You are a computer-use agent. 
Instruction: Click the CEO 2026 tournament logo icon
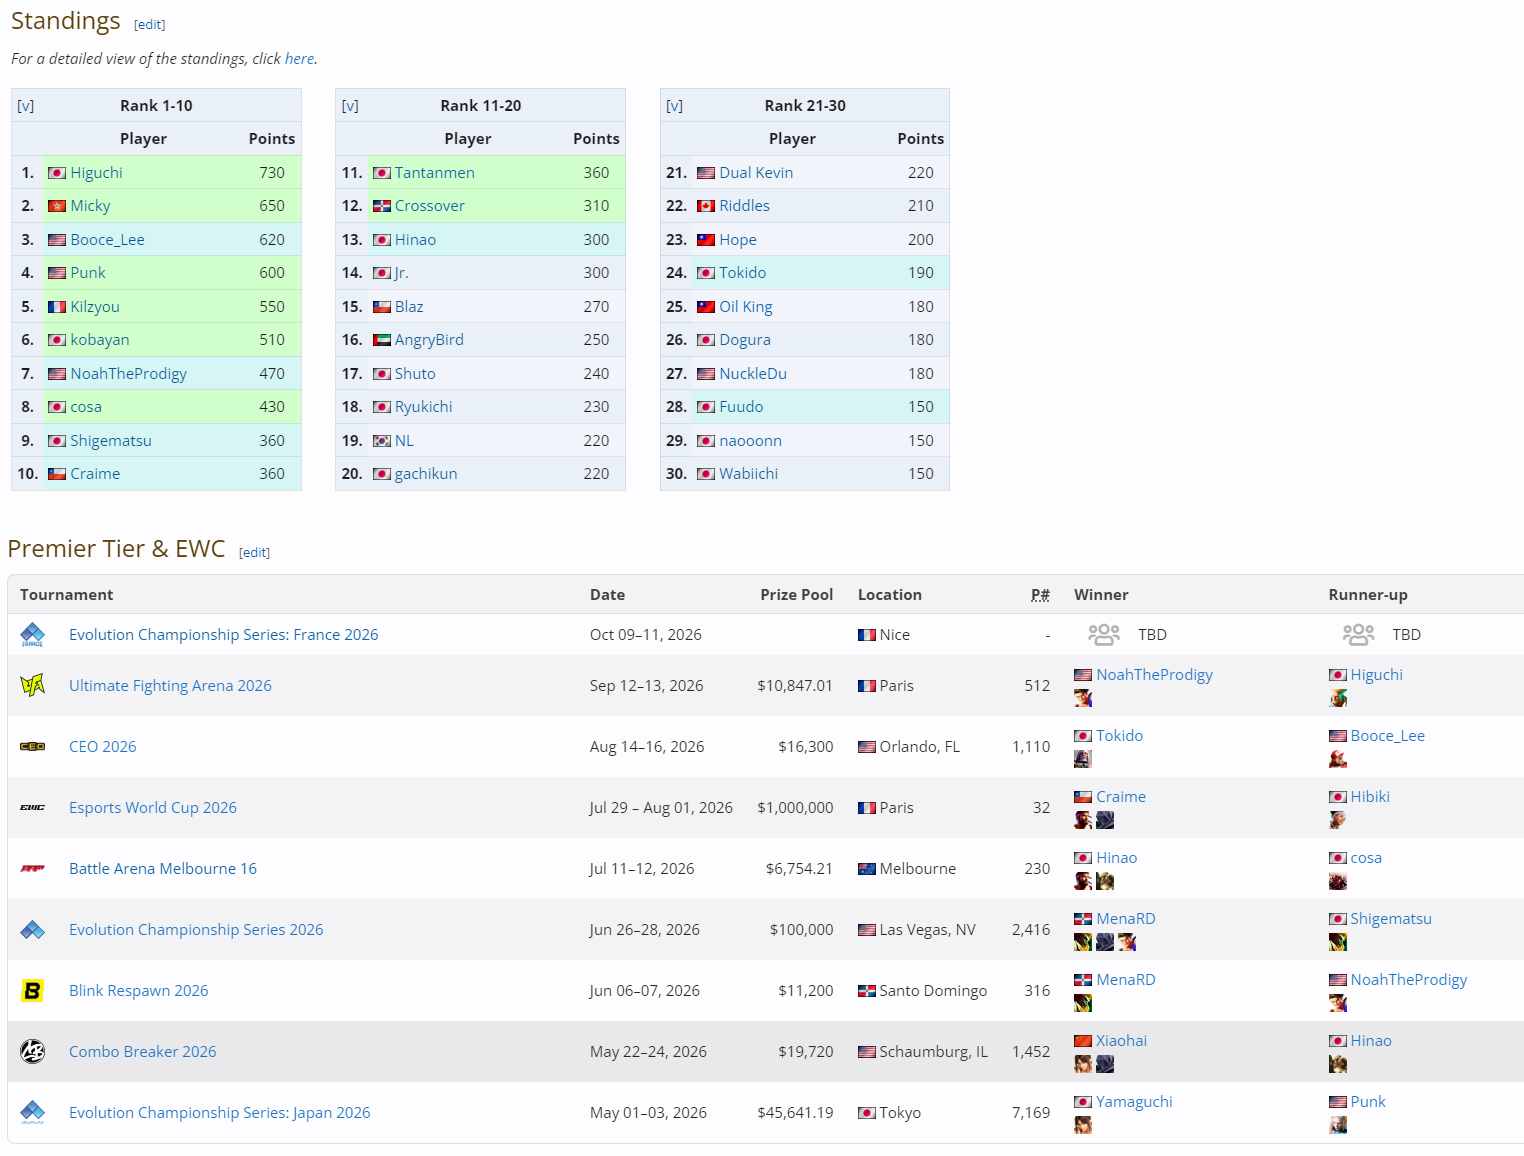point(32,746)
